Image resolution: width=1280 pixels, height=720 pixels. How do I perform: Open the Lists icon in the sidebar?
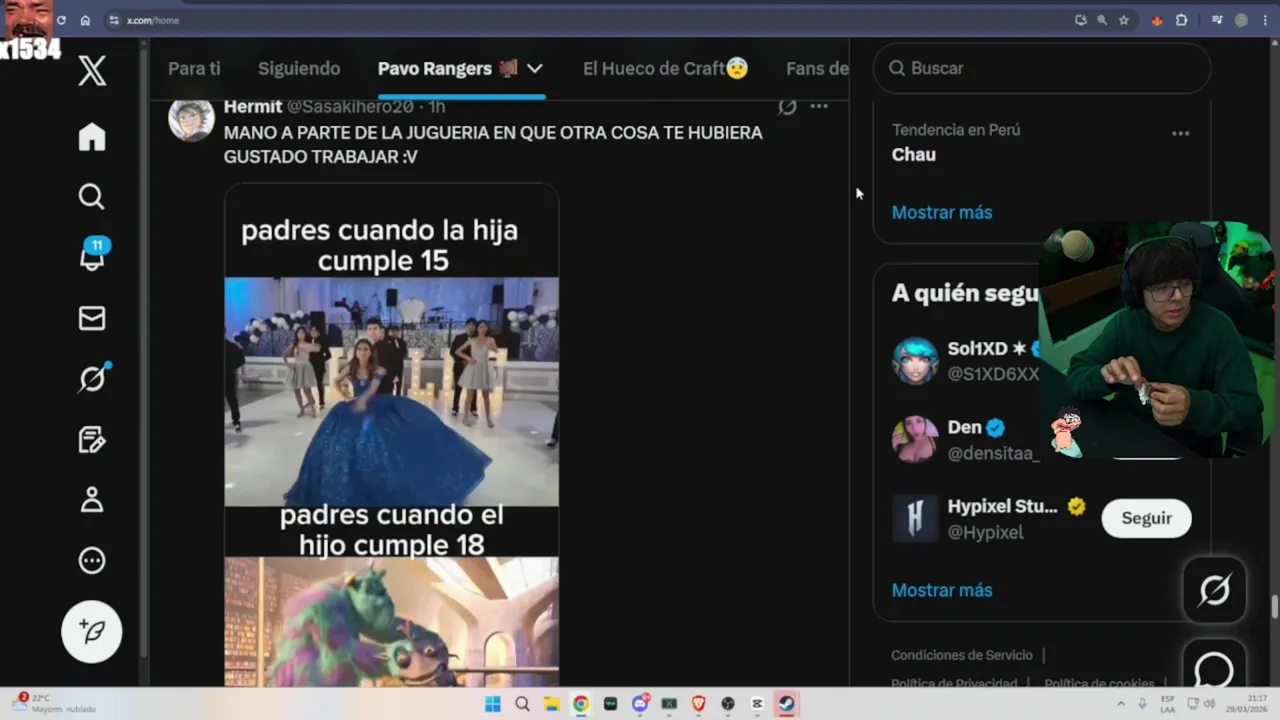pos(92,440)
